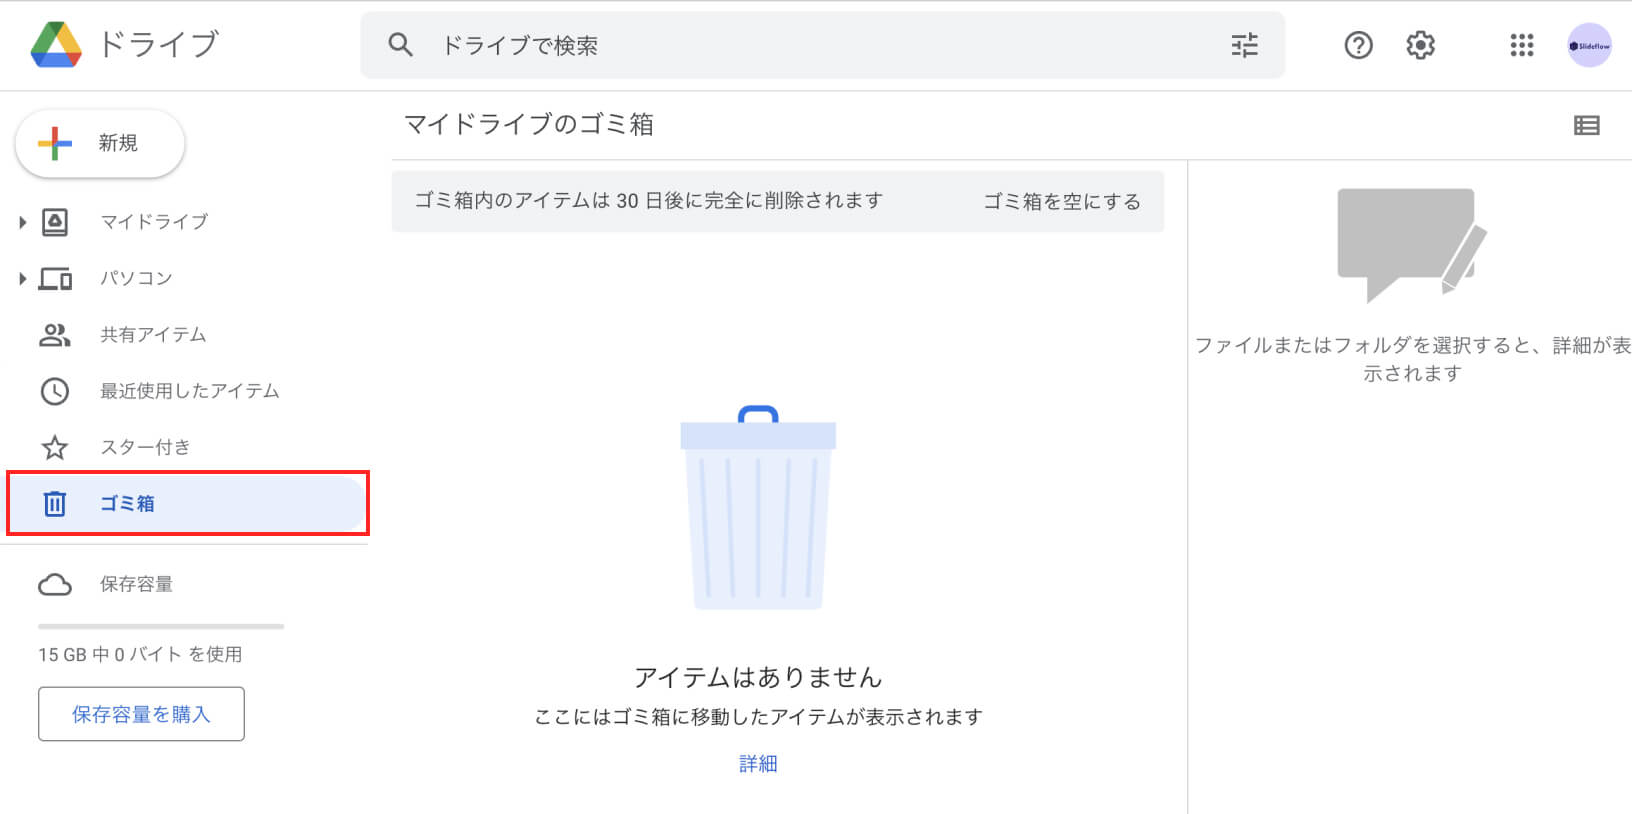Screen dimensions: 1632x814
Task: Open the Google apps grid
Action: coord(1521,45)
